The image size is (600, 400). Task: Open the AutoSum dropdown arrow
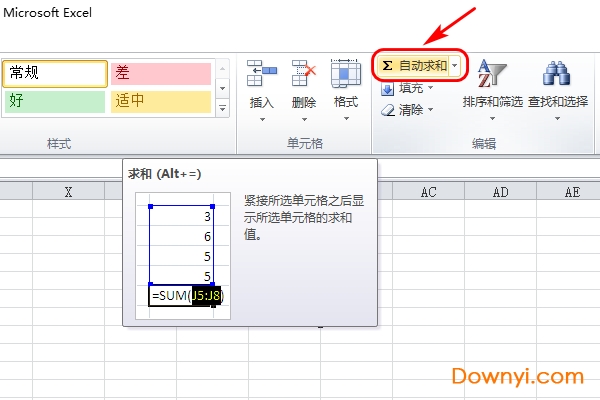click(x=456, y=66)
